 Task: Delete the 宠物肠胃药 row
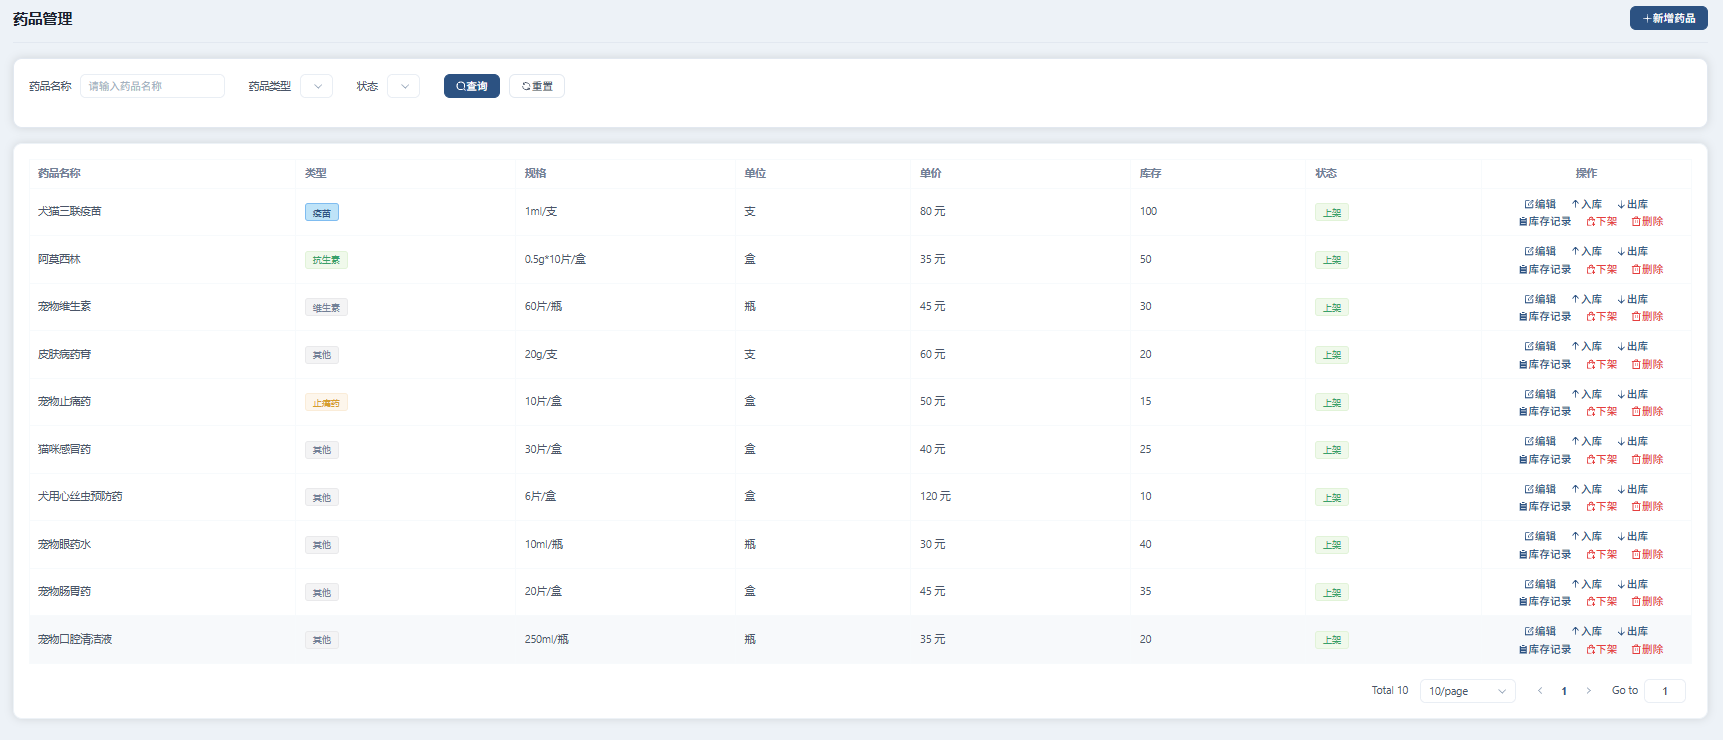(1648, 602)
